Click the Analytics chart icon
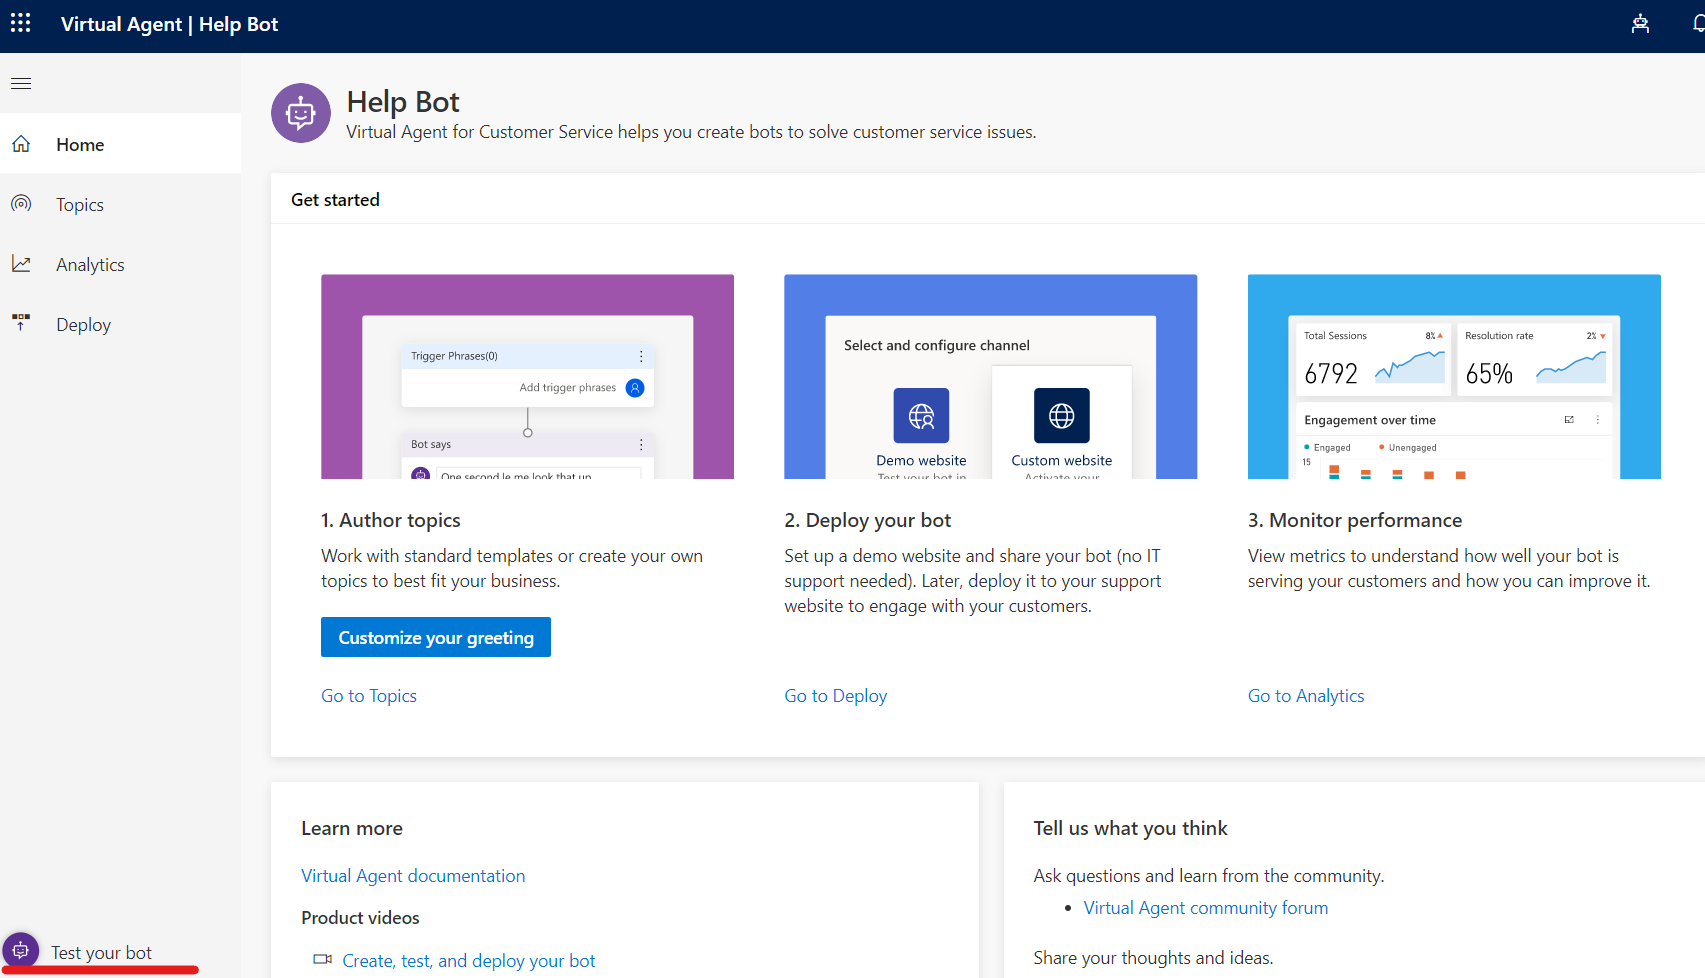This screenshot has height=978, width=1705. tap(21, 264)
